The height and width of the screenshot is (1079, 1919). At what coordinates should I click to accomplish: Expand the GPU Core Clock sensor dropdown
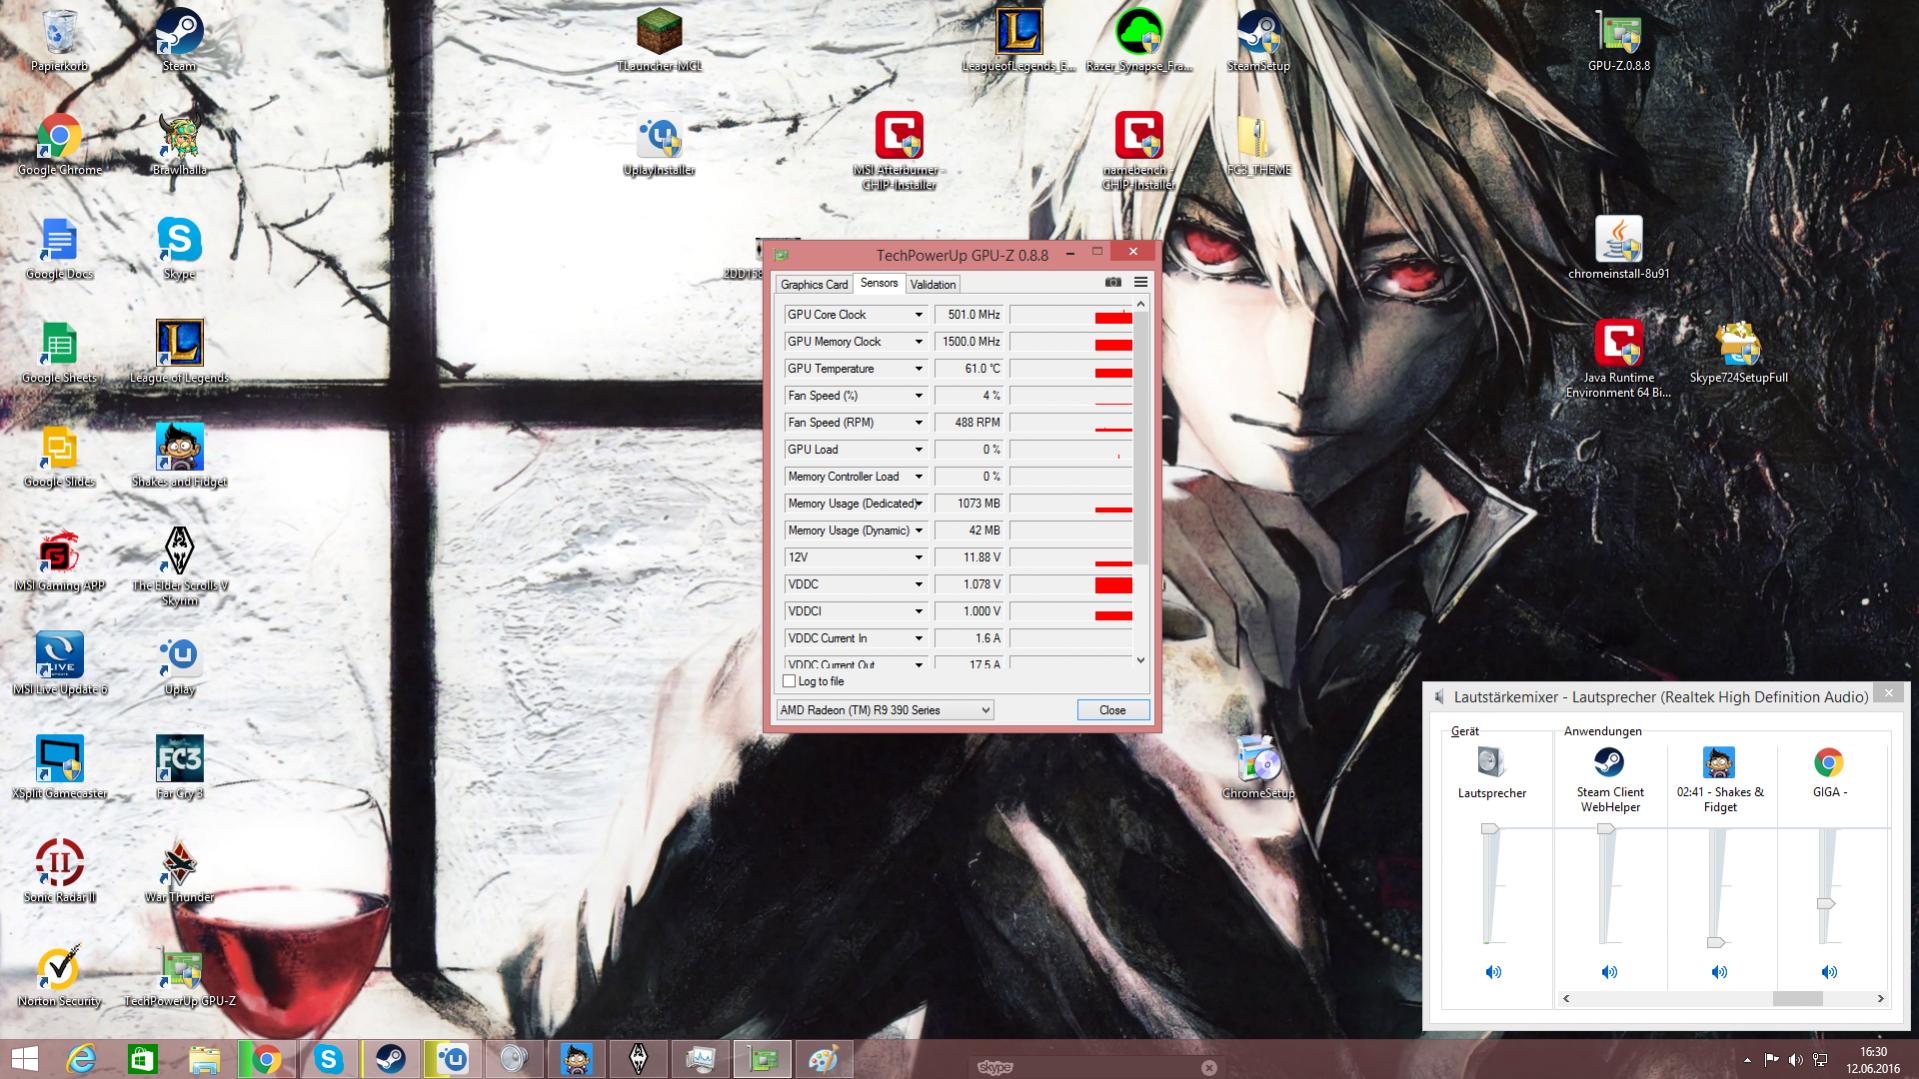[918, 315]
